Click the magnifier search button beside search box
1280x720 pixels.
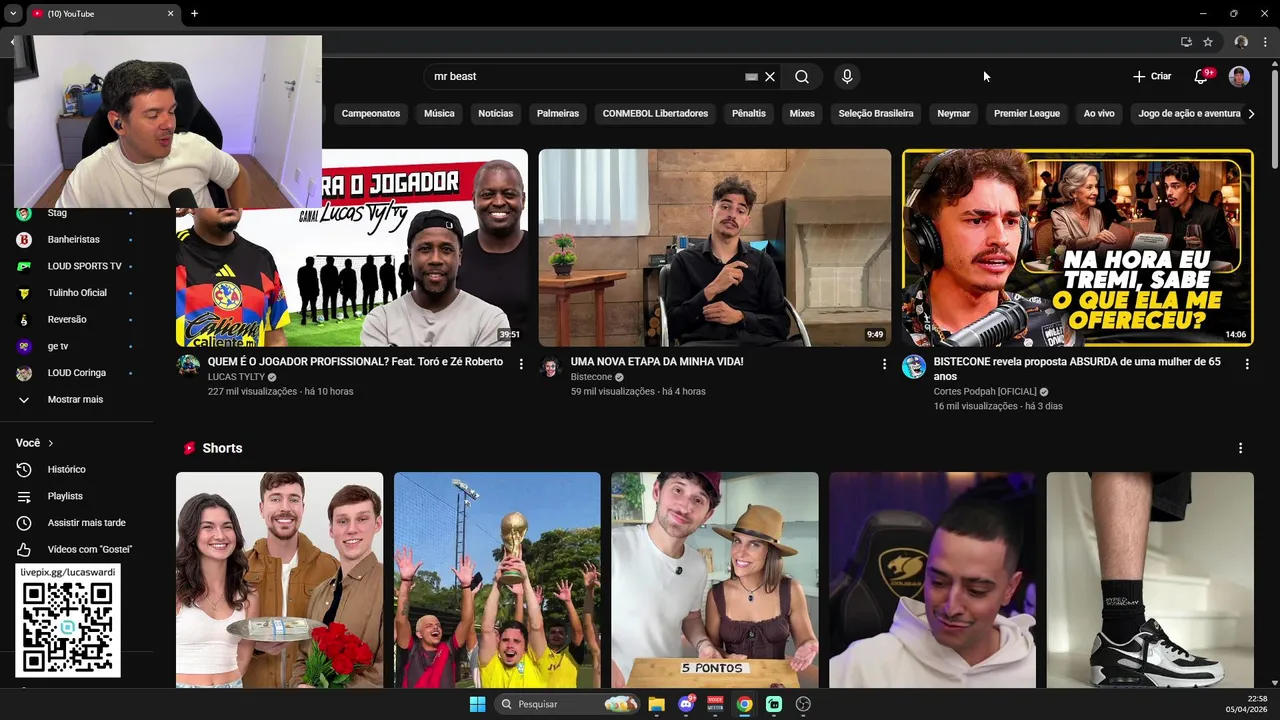coord(802,77)
